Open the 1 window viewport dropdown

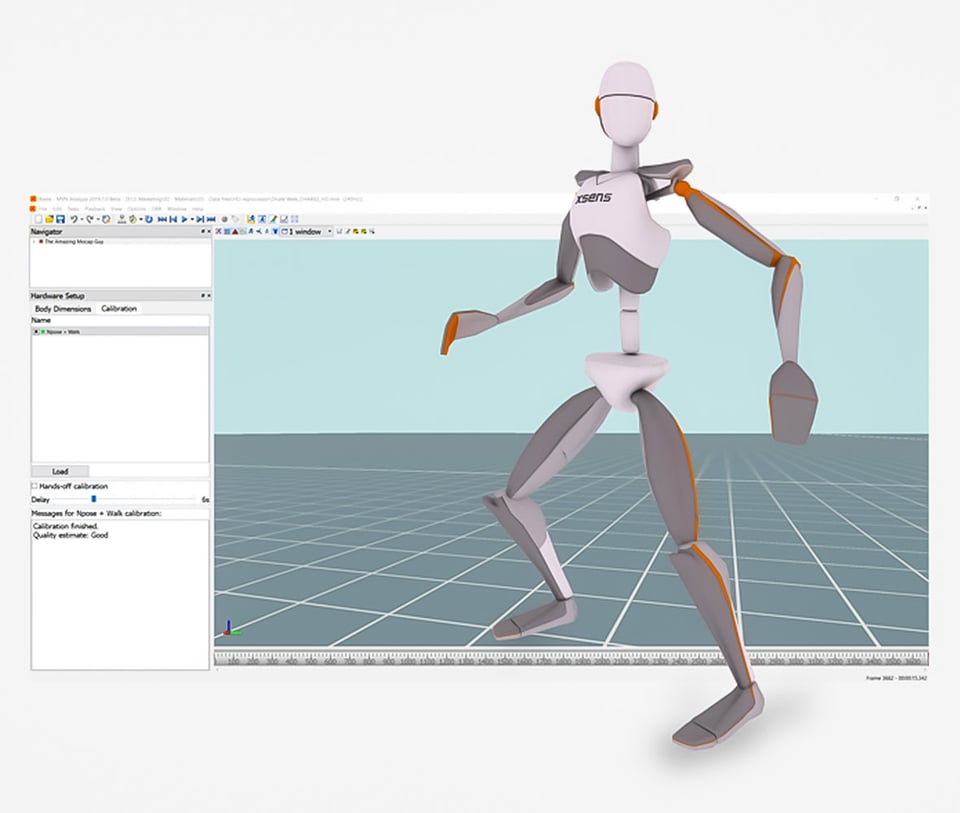pyautogui.click(x=330, y=232)
